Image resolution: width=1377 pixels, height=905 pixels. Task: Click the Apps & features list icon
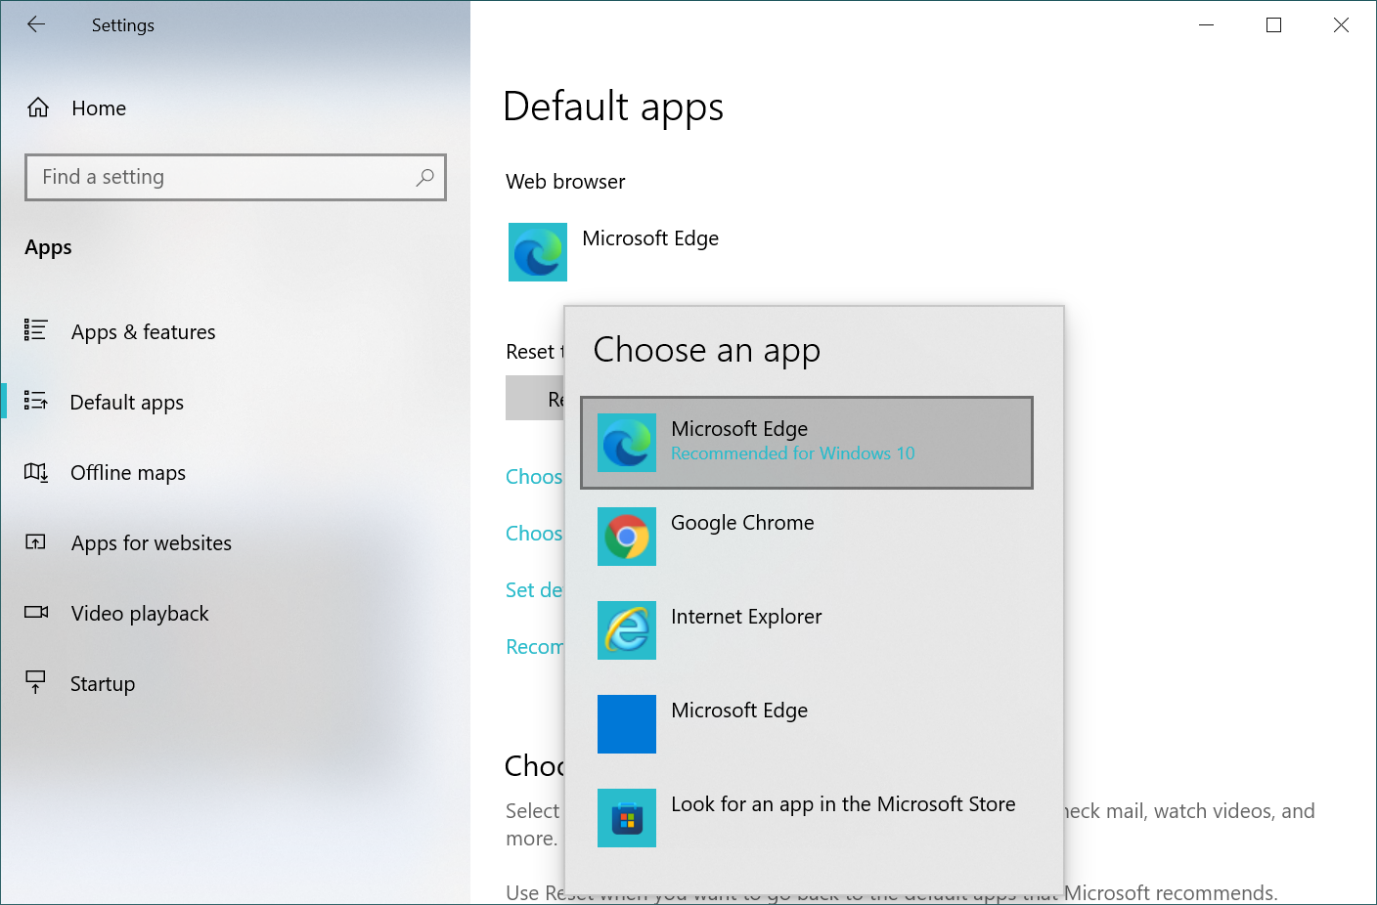35,330
